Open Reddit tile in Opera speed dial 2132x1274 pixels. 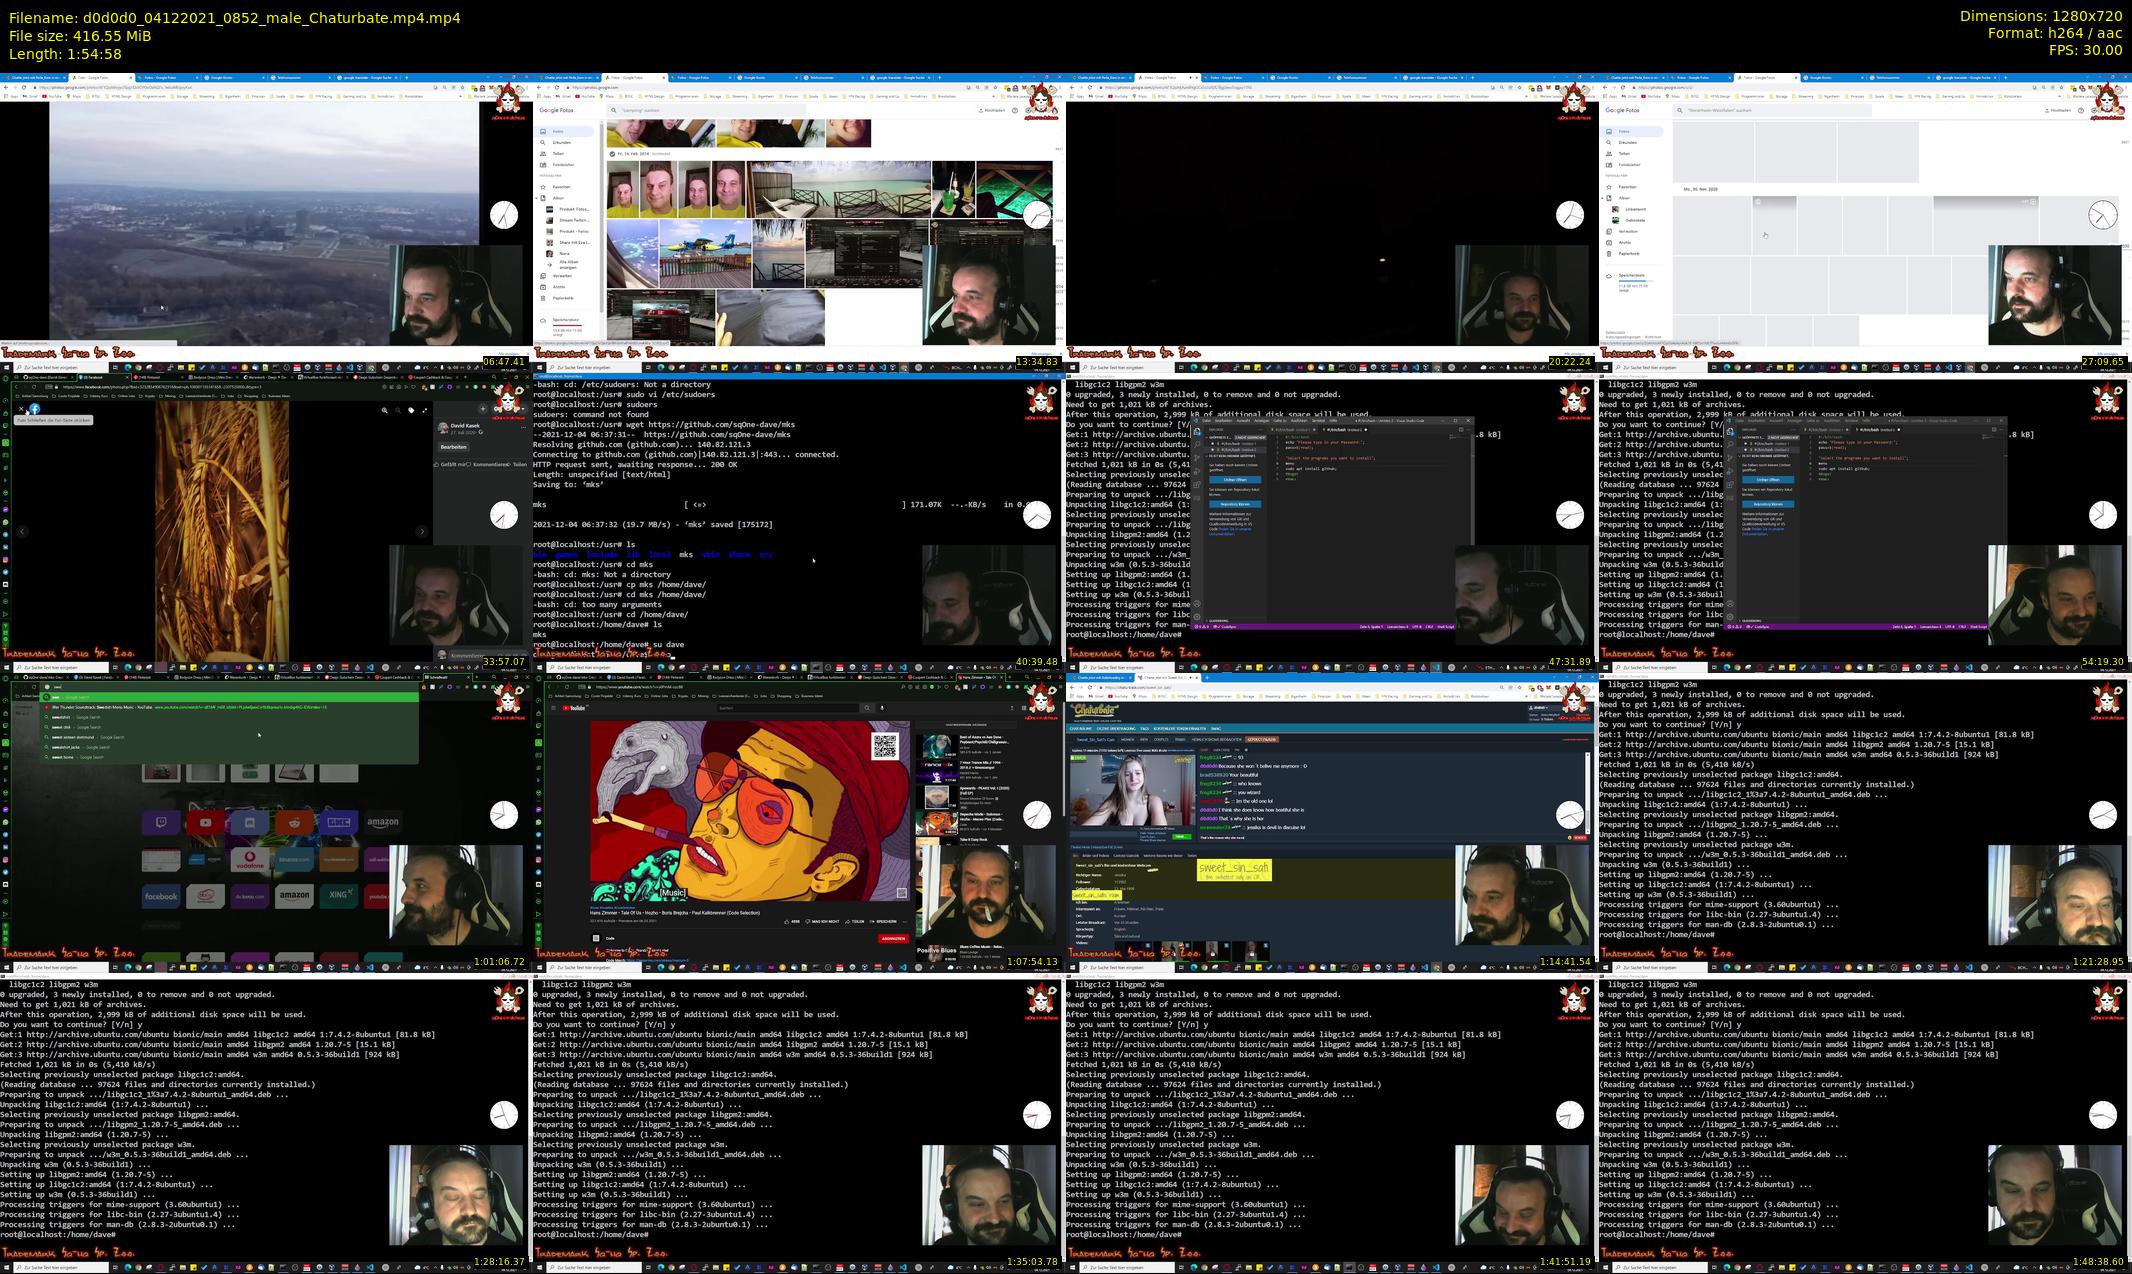coord(294,822)
